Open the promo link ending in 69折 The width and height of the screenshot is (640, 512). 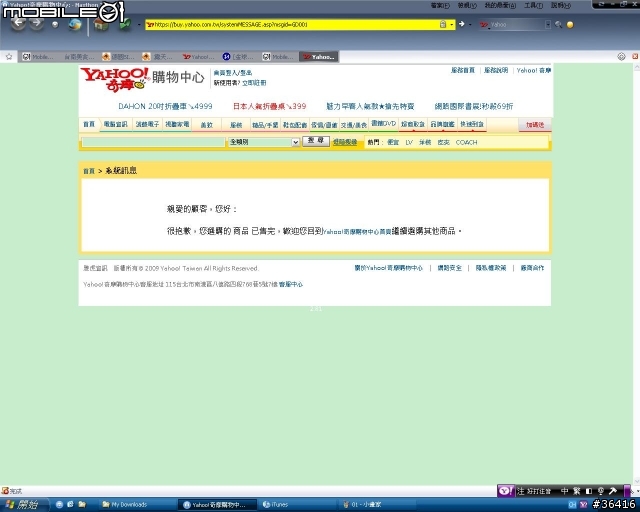coord(474,106)
